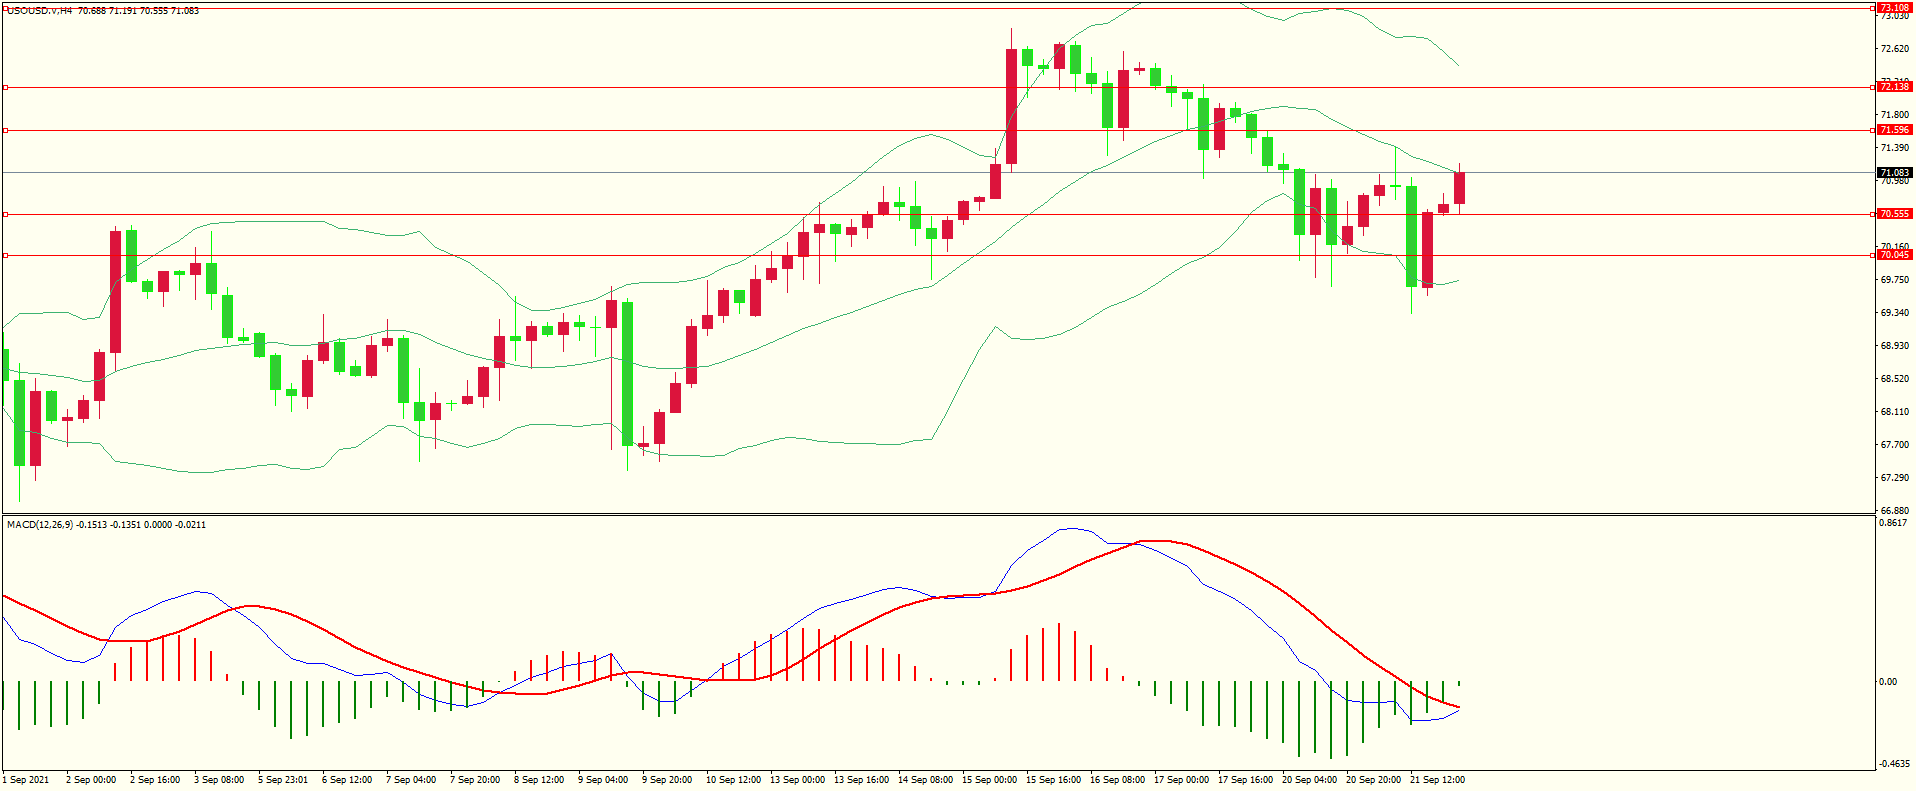Click the 69.340 price scale value
The width and height of the screenshot is (1916, 791).
1894,313
